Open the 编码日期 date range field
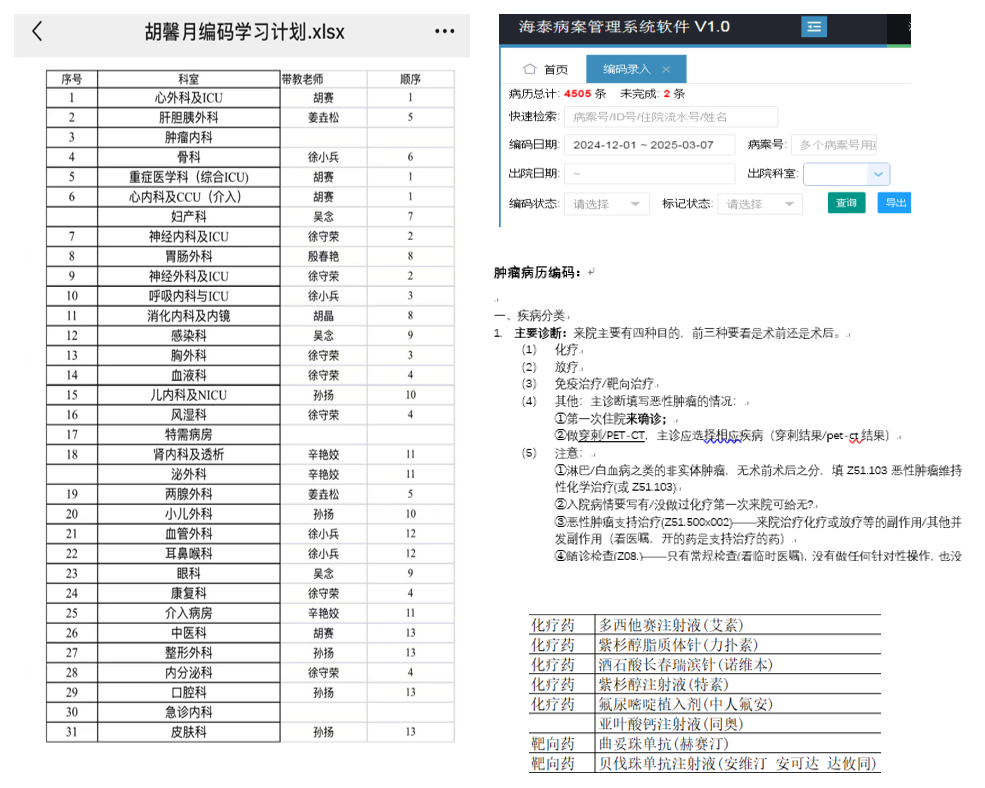985x788 pixels. click(649, 145)
